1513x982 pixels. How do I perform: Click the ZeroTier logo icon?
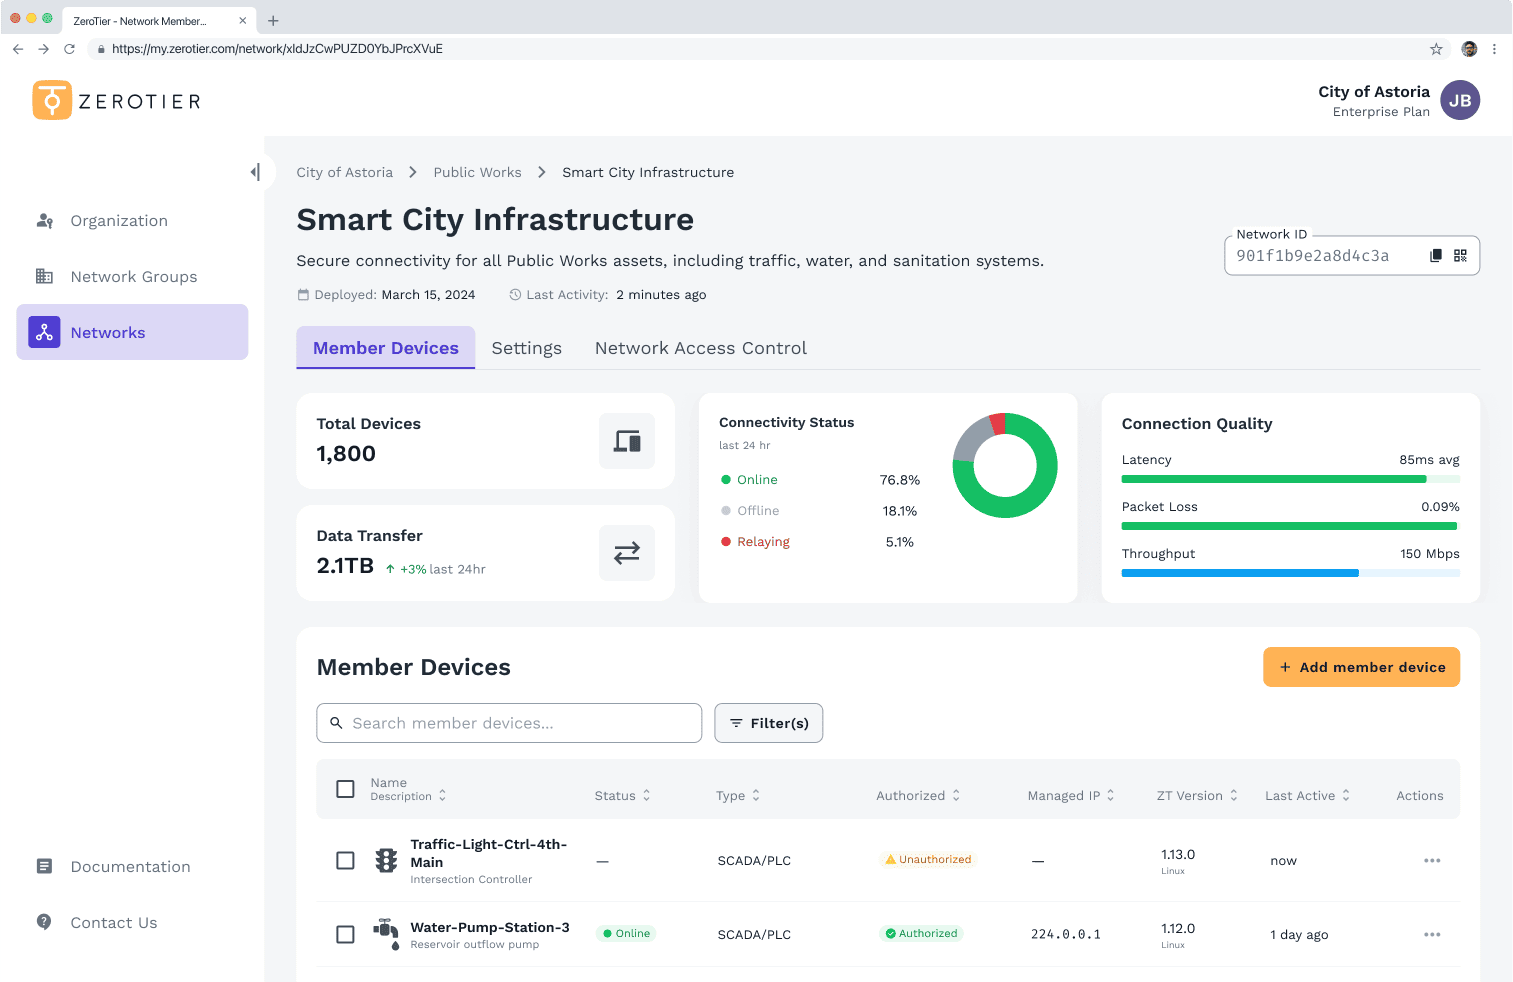(x=52, y=100)
